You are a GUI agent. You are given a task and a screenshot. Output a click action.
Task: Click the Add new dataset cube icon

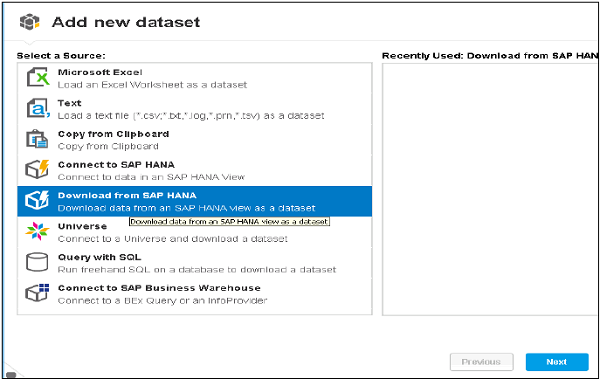point(29,22)
